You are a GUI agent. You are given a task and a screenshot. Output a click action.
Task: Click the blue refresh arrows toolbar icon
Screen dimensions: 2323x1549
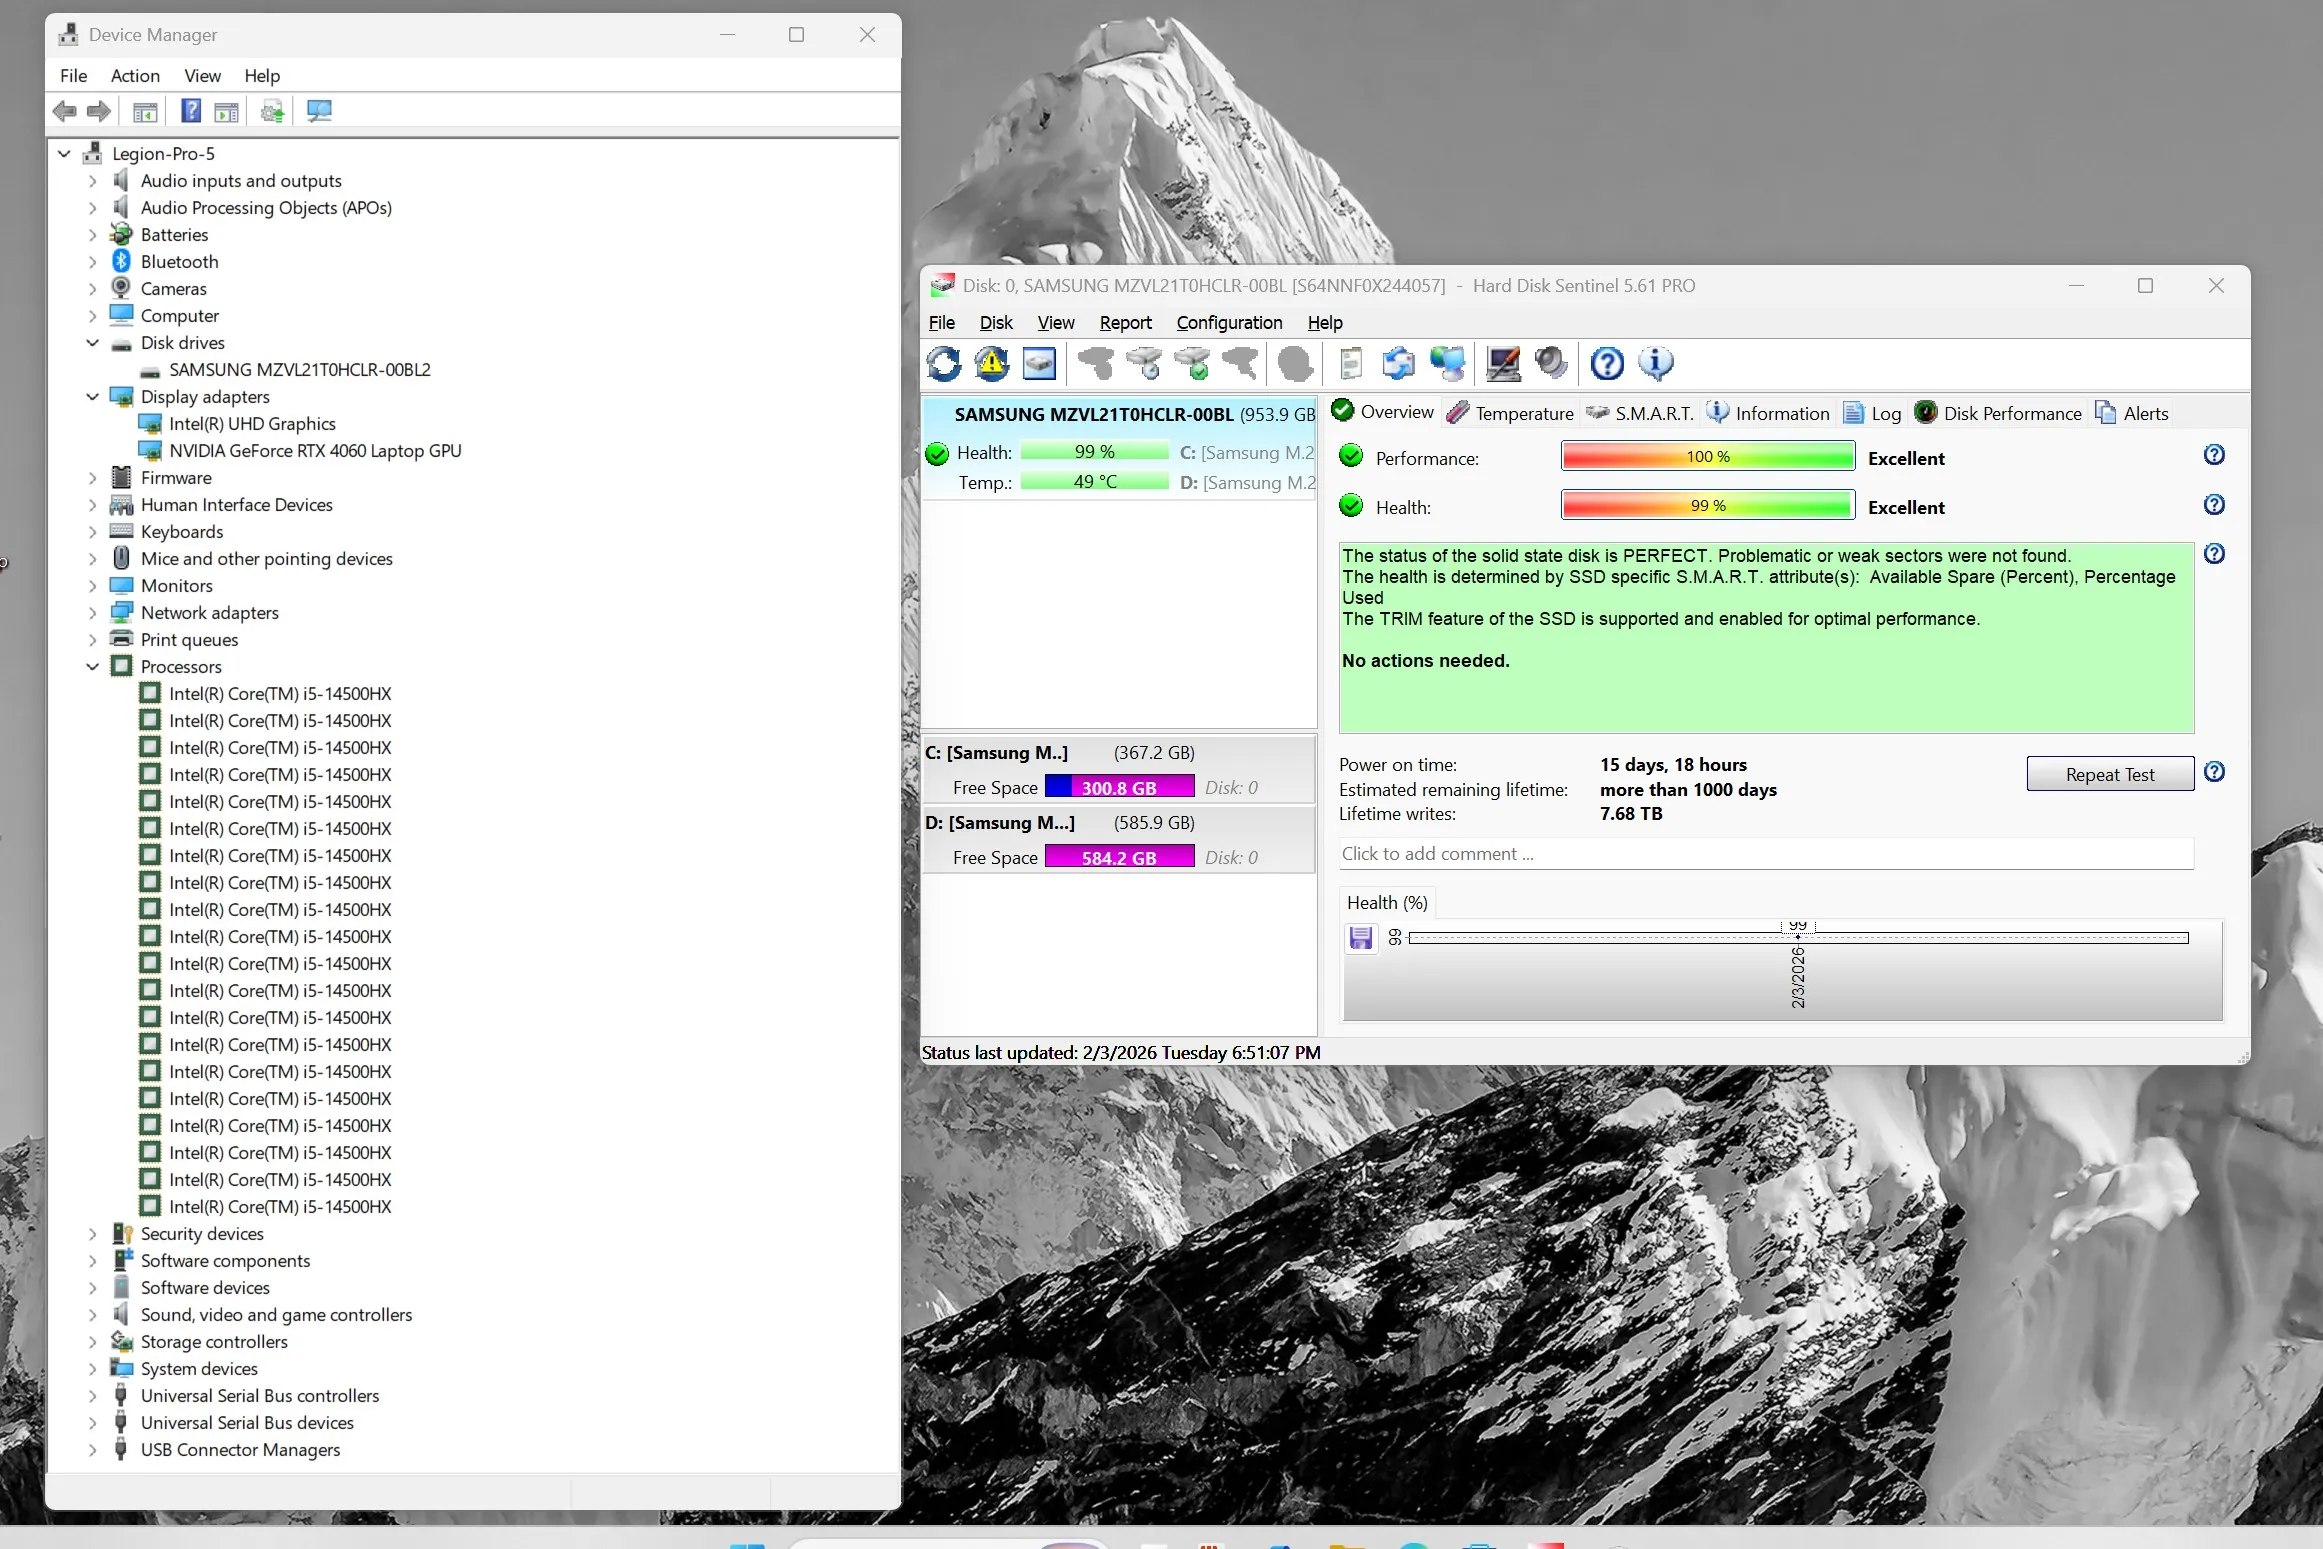943,364
